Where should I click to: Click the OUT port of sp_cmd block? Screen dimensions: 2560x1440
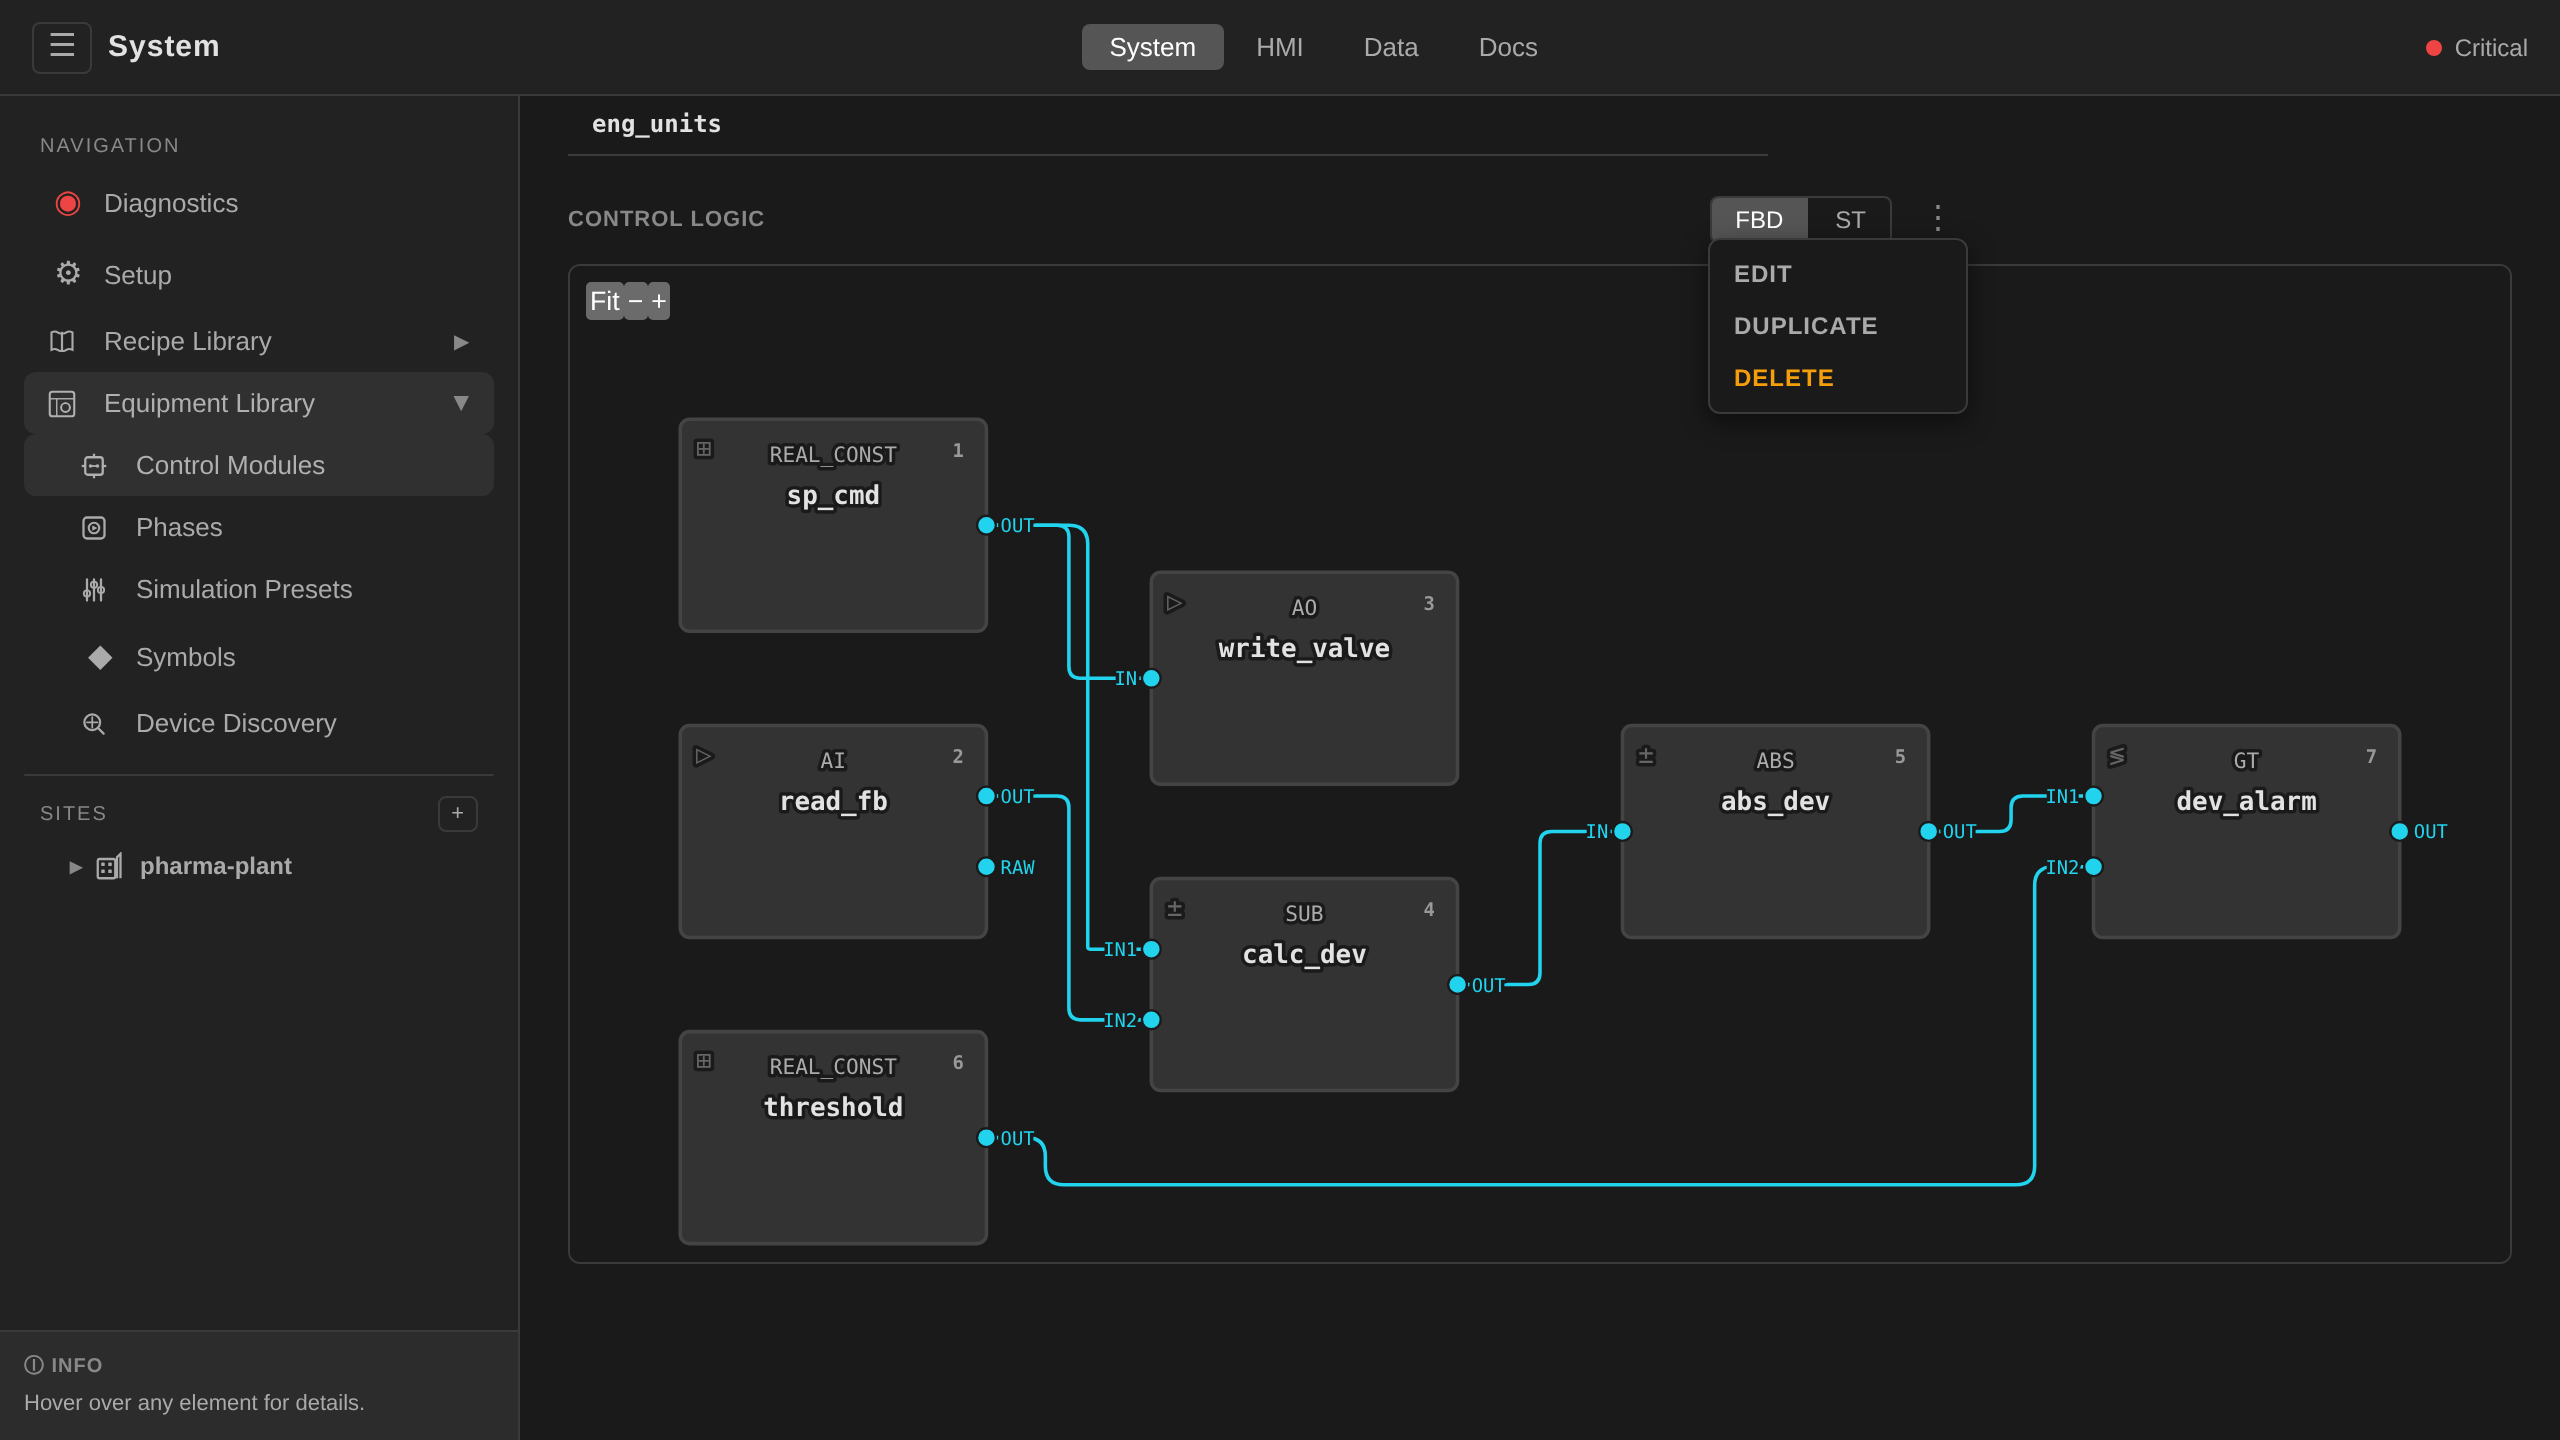(986, 525)
